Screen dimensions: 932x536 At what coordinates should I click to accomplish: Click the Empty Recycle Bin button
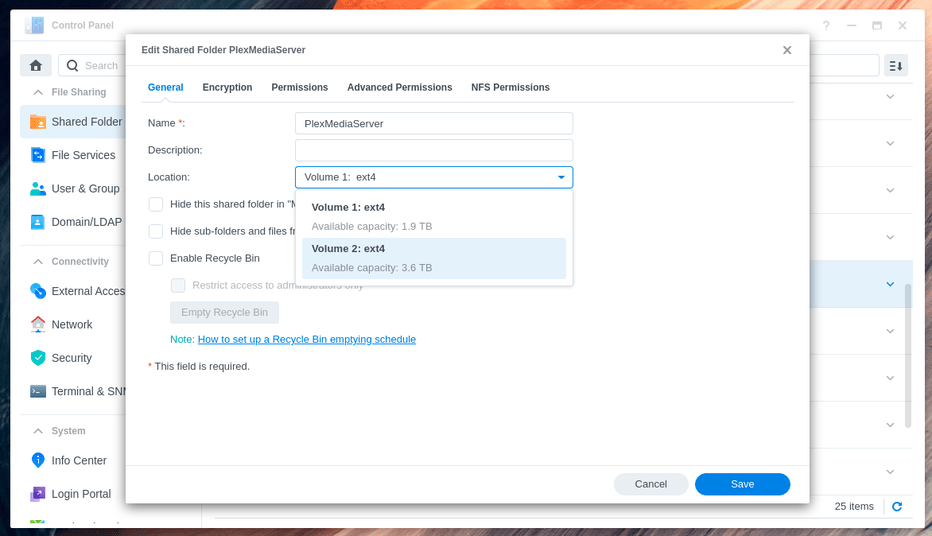tap(225, 313)
